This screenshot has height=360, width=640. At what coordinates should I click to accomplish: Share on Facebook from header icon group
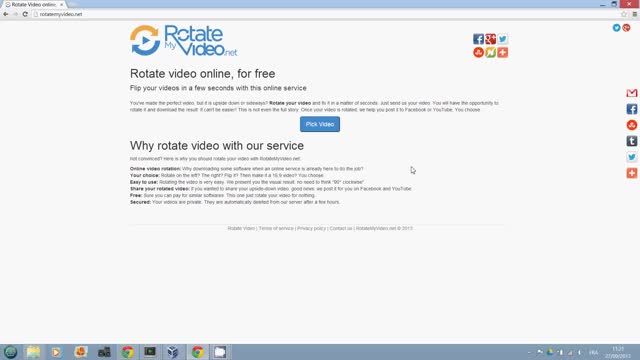pyautogui.click(x=478, y=39)
